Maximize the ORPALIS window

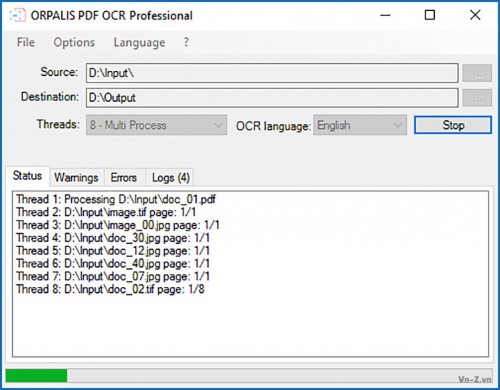click(x=430, y=15)
